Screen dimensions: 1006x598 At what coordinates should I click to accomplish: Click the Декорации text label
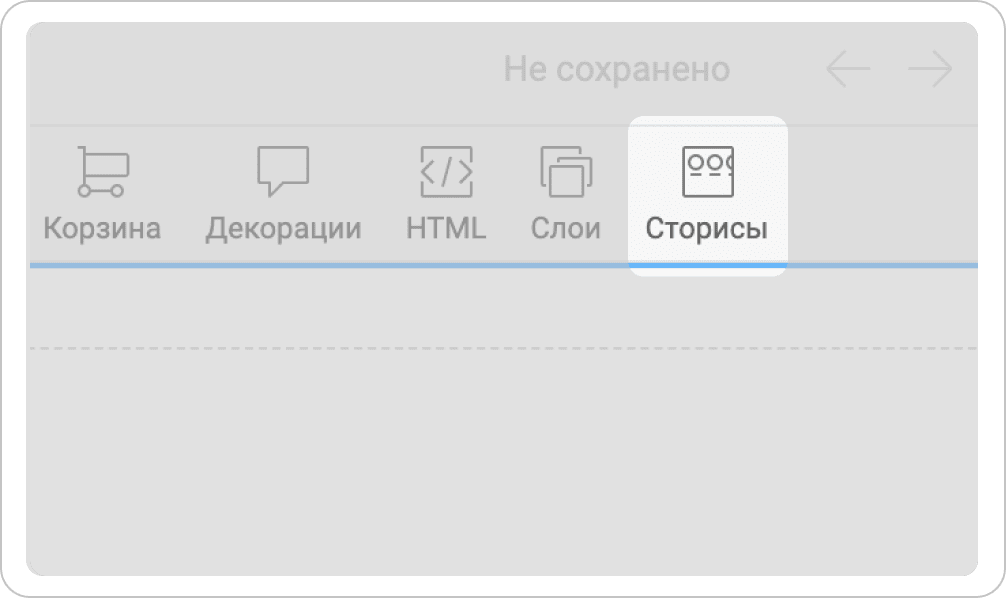point(284,229)
